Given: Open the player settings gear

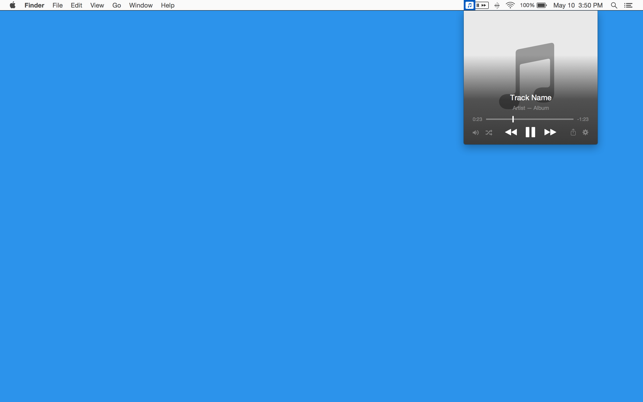Looking at the screenshot, I should pos(586,132).
